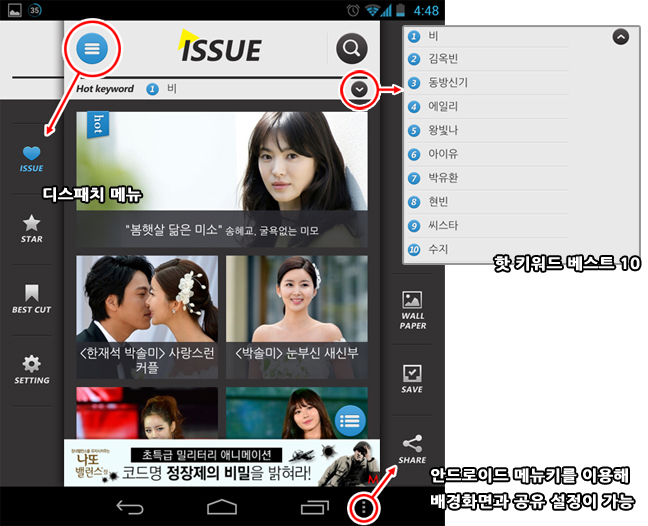Collapse the hot keyword list with up chevron
This screenshot has height=526, width=648.
tap(620, 37)
